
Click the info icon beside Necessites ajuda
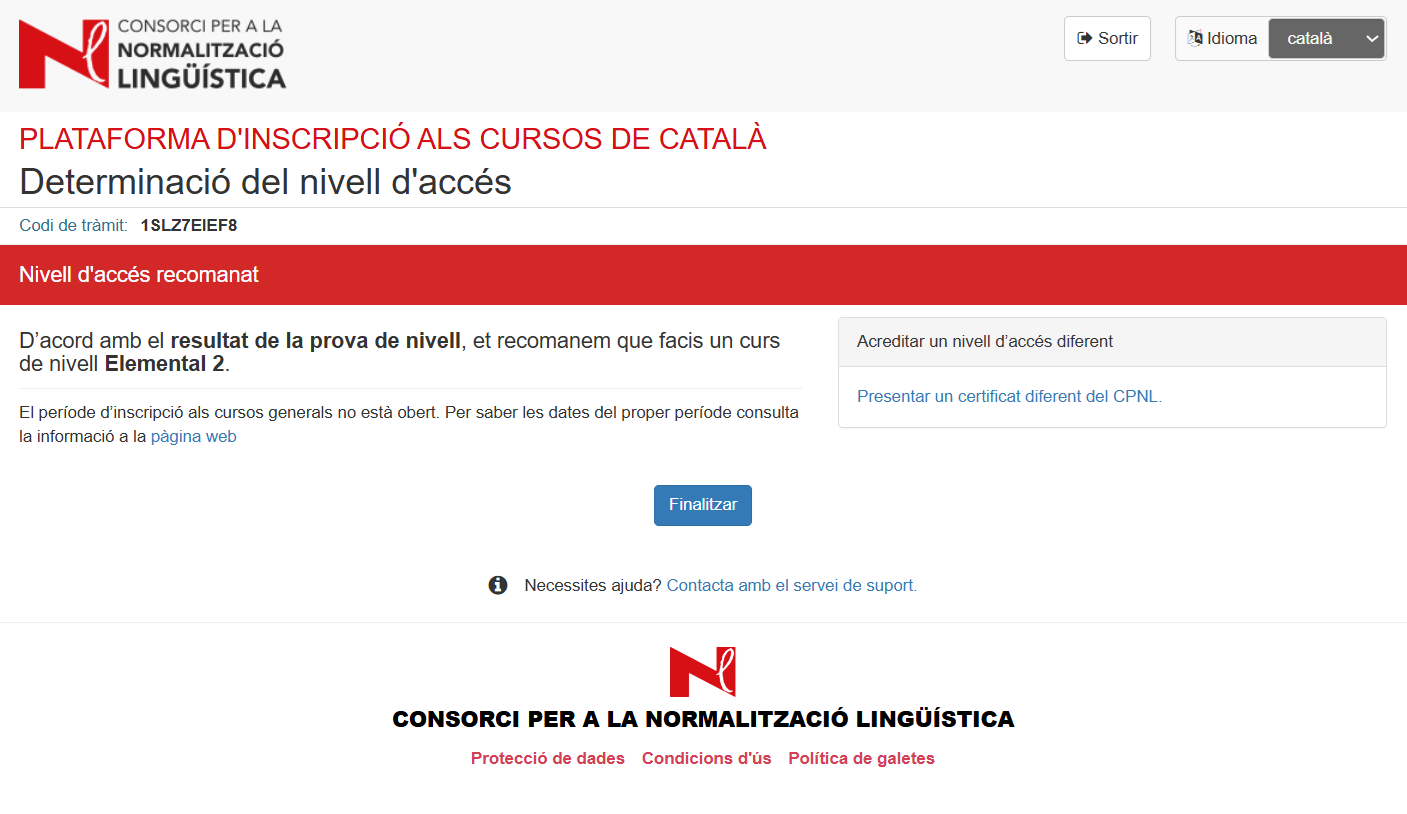pyautogui.click(x=498, y=586)
